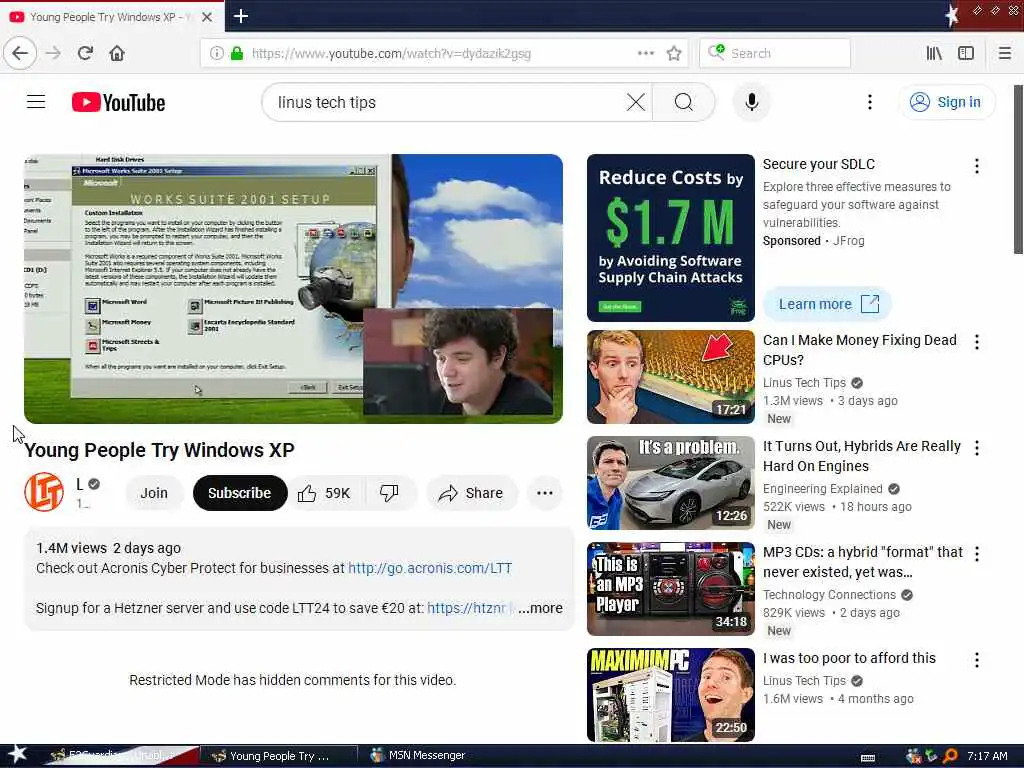Go to YouTube home via the logo

coord(118,103)
